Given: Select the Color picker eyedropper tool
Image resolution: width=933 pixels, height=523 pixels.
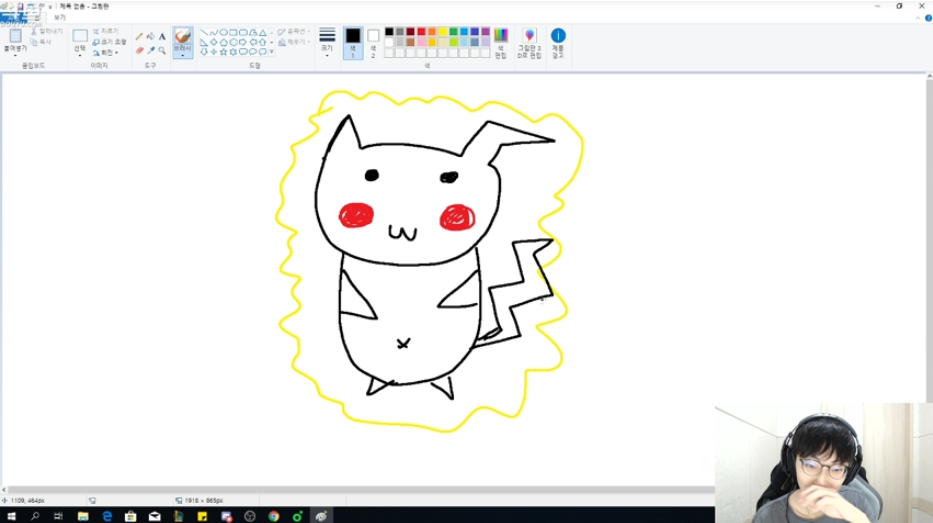Looking at the screenshot, I should [151, 51].
